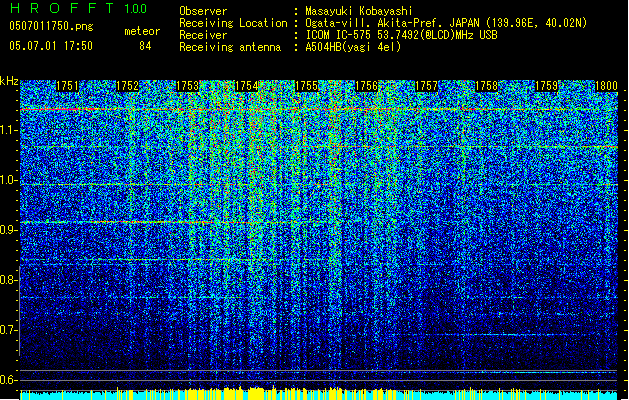Click the 1757 time marker
Image resolution: width=629 pixels, height=400 pixels.
(x=426, y=86)
